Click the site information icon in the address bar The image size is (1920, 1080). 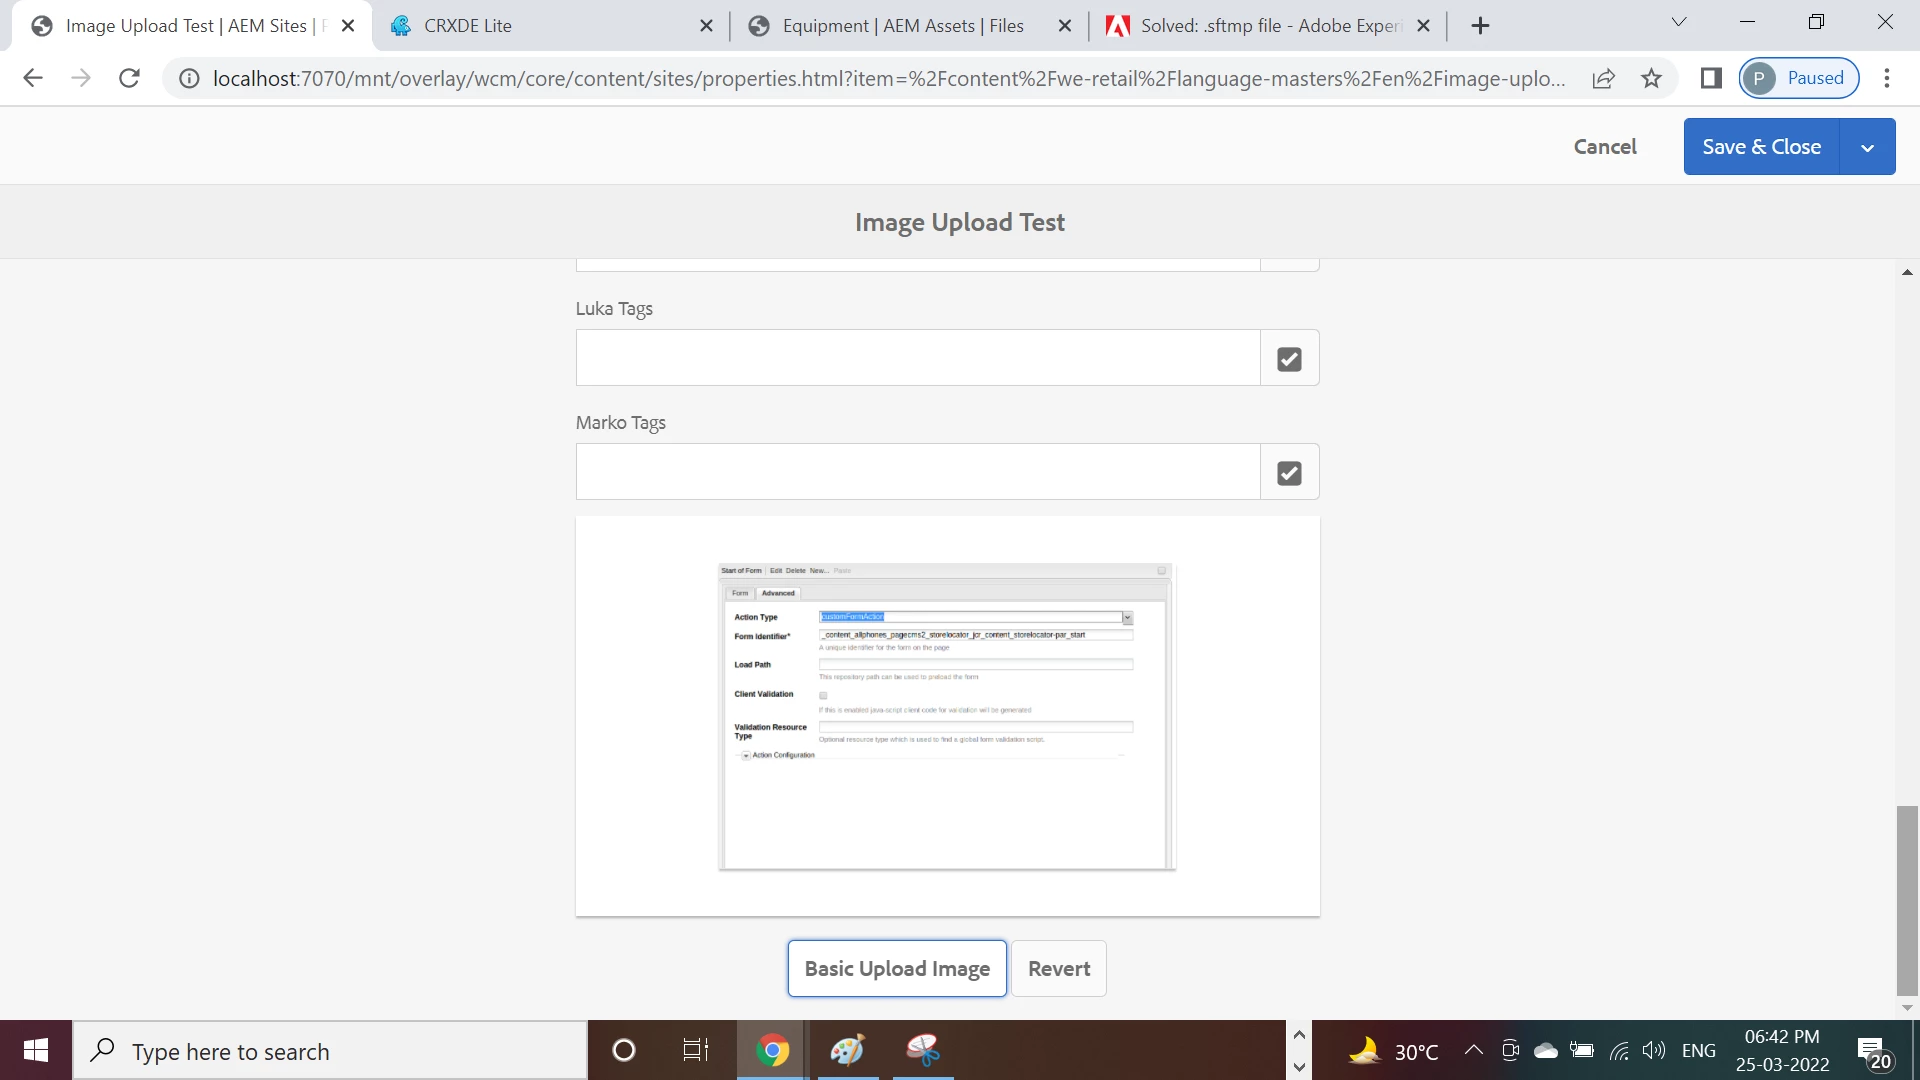pos(189,78)
